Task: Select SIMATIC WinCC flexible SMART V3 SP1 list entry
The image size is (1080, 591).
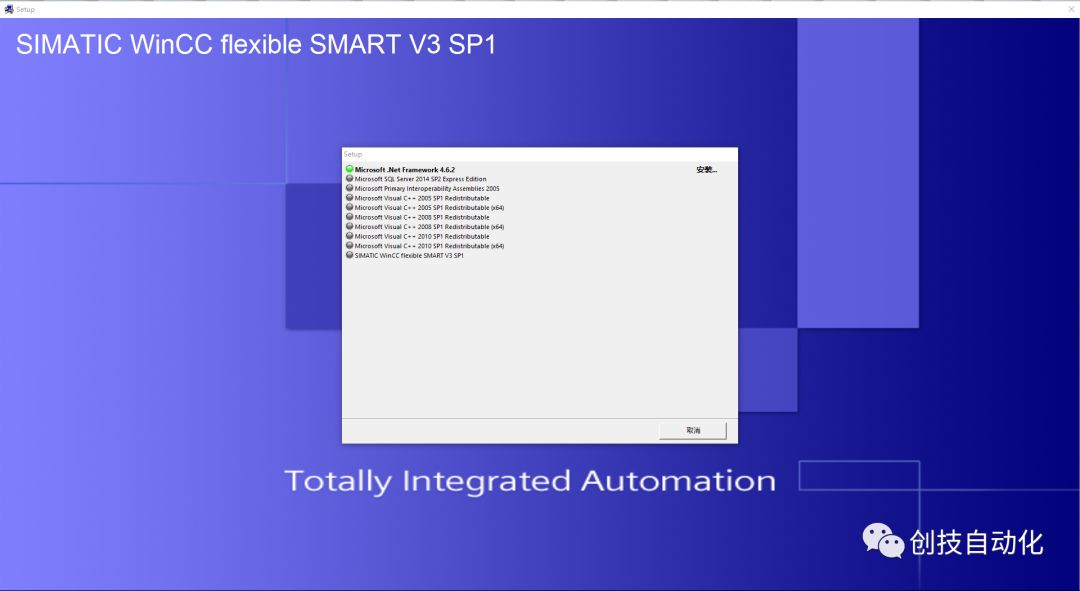Action: [409, 256]
